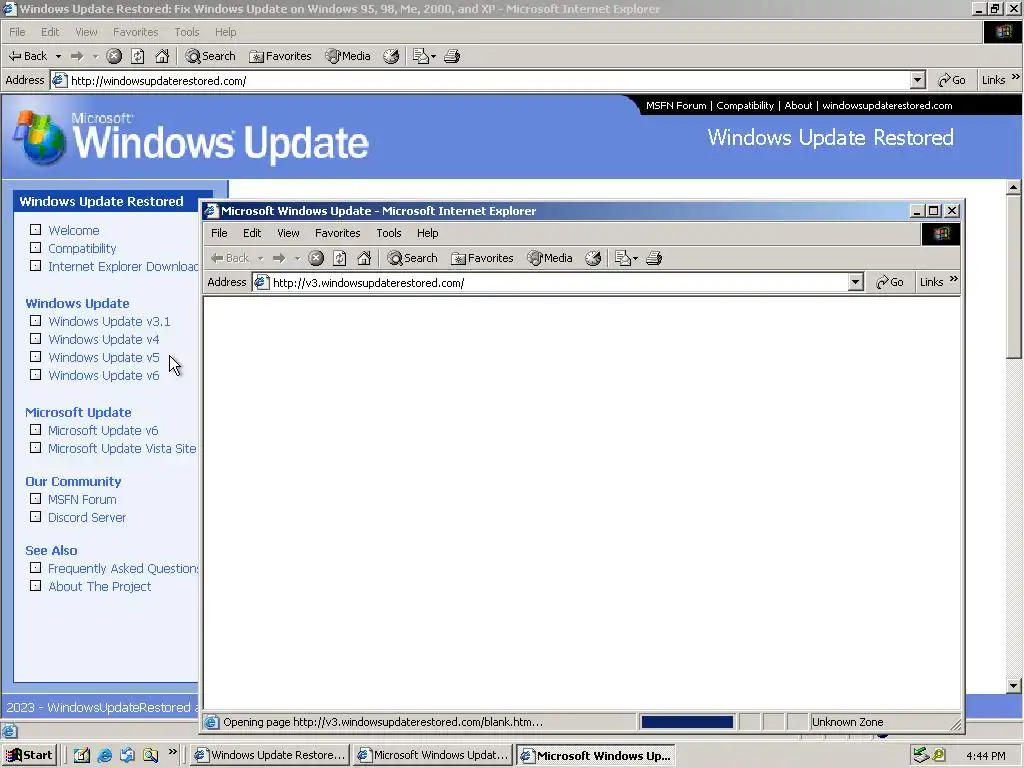Image resolution: width=1024 pixels, height=768 pixels.
Task: Open Mail dropdown arrow in front window
Action: 635,259
